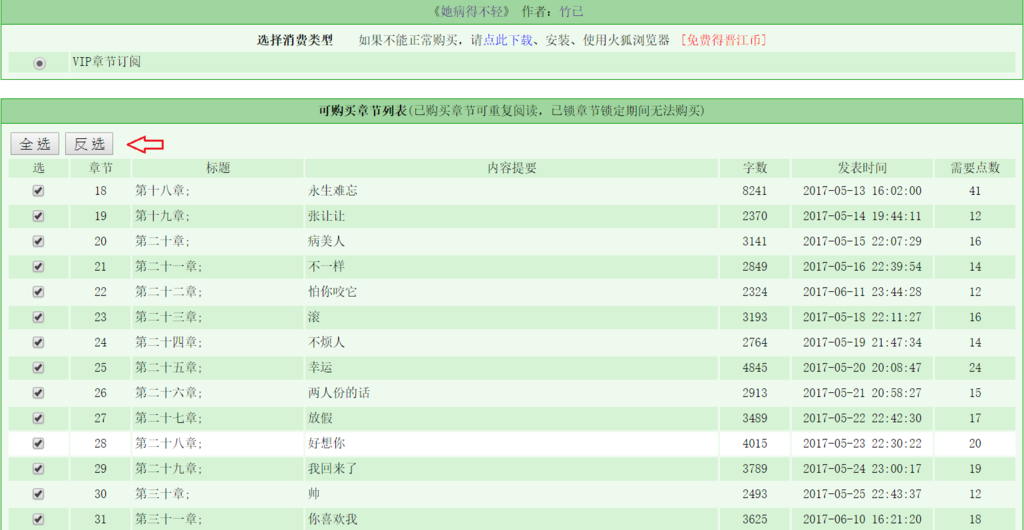
Task: Uncheck chapter 19 张让让 checkbox
Action: coord(39,216)
